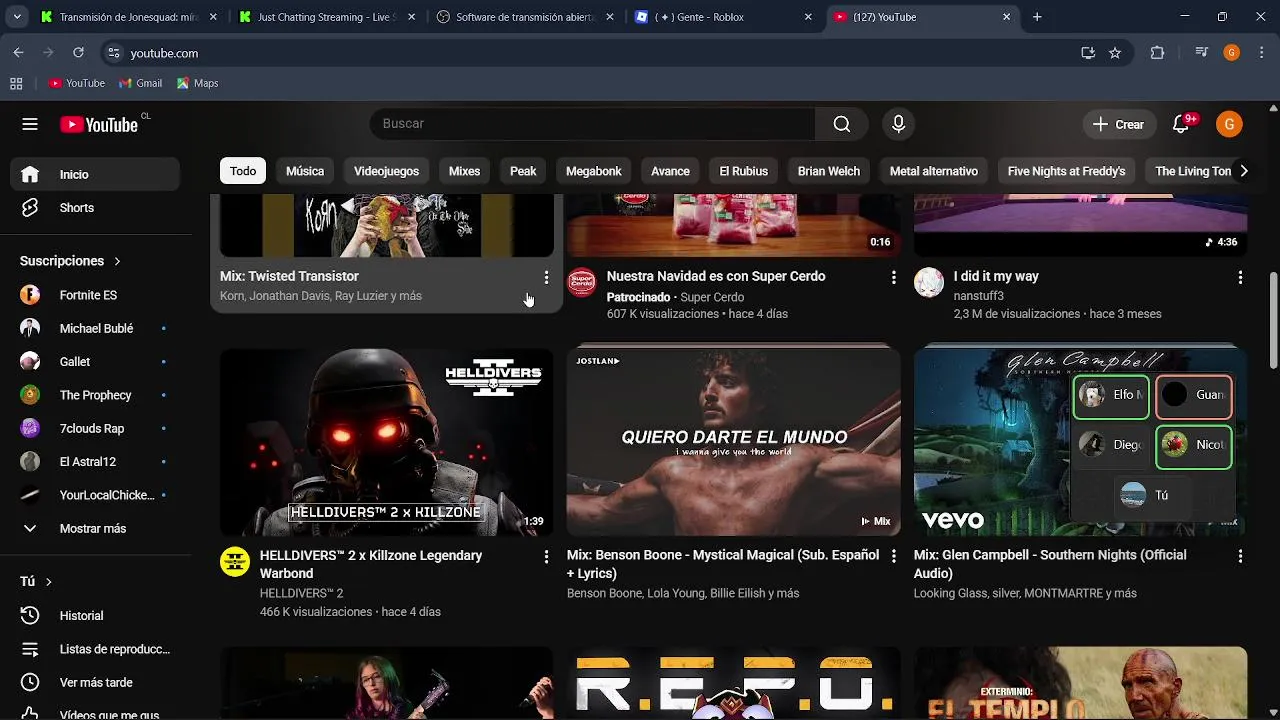Switch to Just Chatting Streaming tab
Viewport: 1280px width, 720px height.
pos(327,17)
